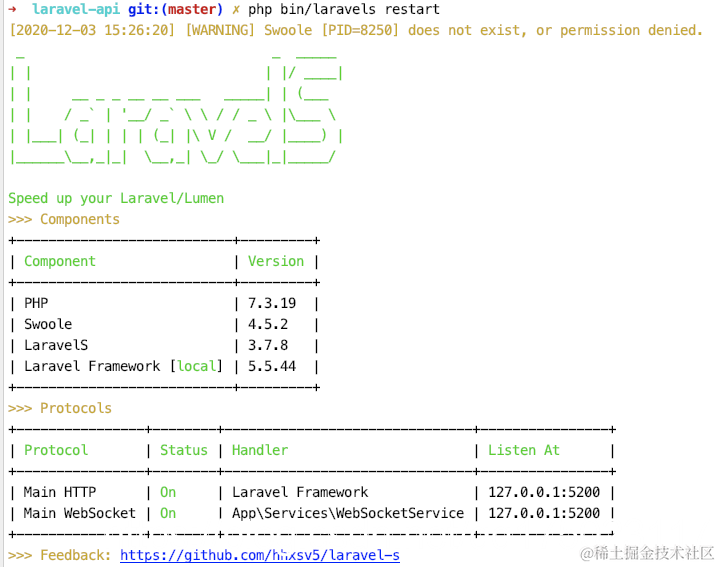Click the 'Version' column header
The height and width of the screenshot is (567, 720).
(x=276, y=261)
